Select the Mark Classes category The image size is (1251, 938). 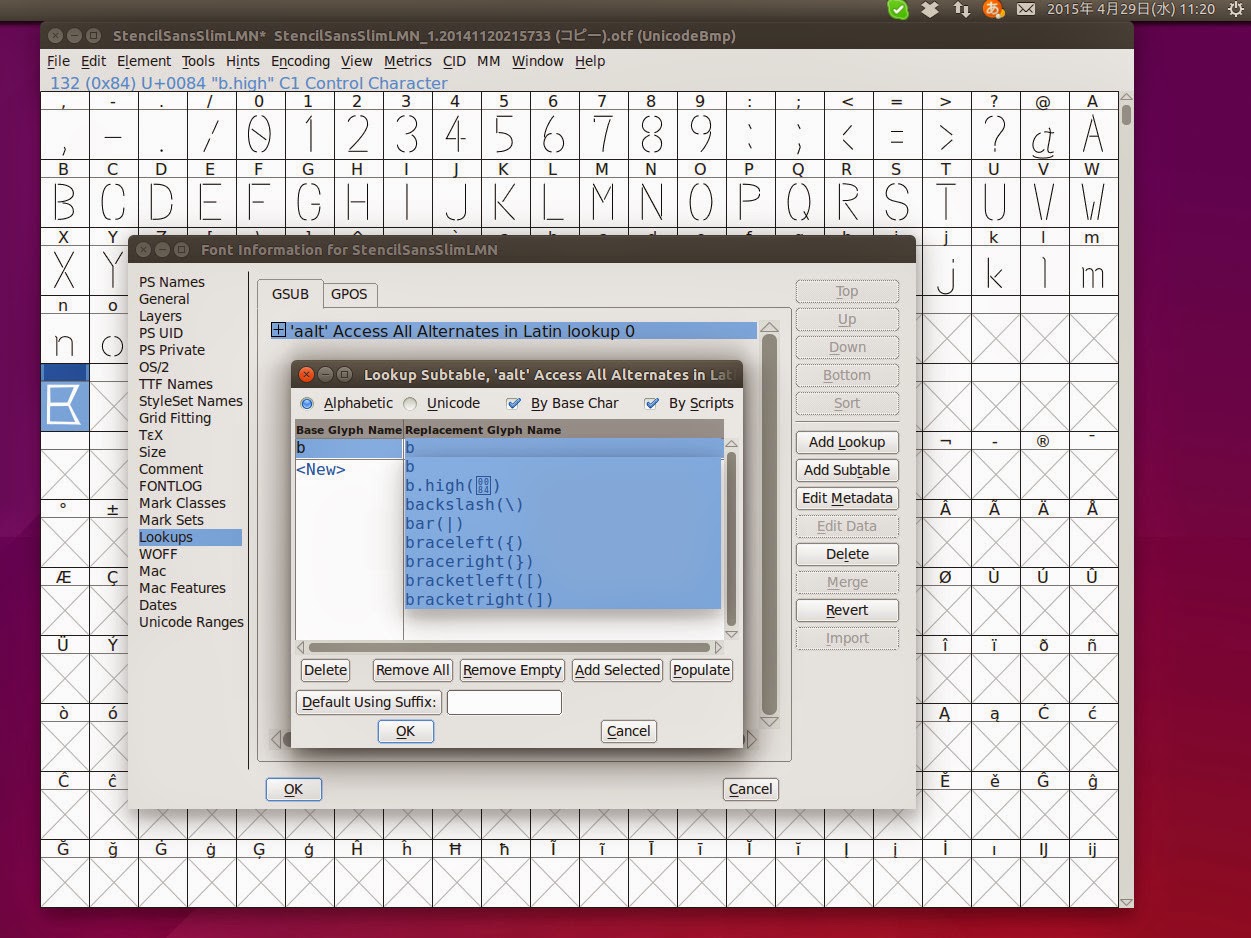pyautogui.click(x=182, y=503)
